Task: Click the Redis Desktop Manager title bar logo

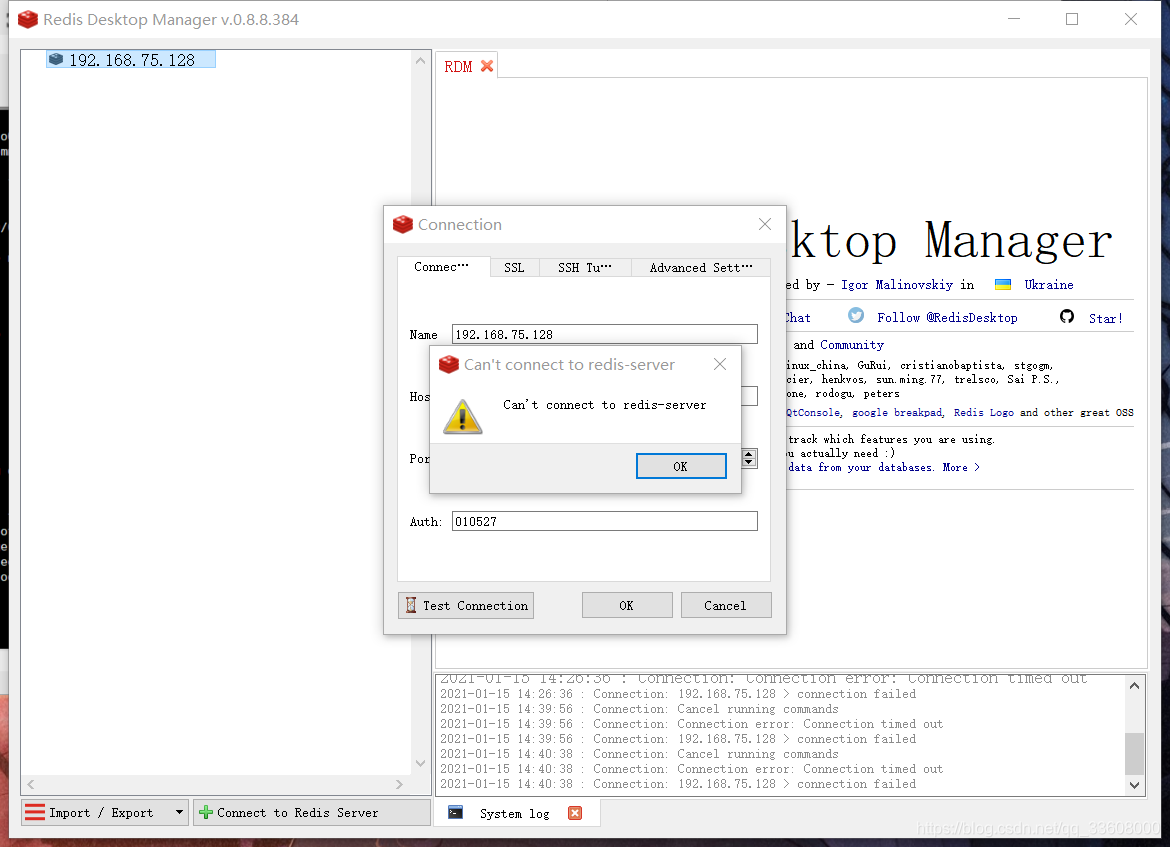Action: click(28, 19)
